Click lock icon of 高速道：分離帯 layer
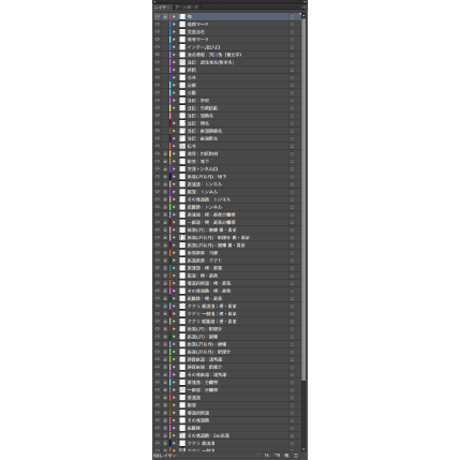This screenshot has width=460, height=460. (165, 382)
